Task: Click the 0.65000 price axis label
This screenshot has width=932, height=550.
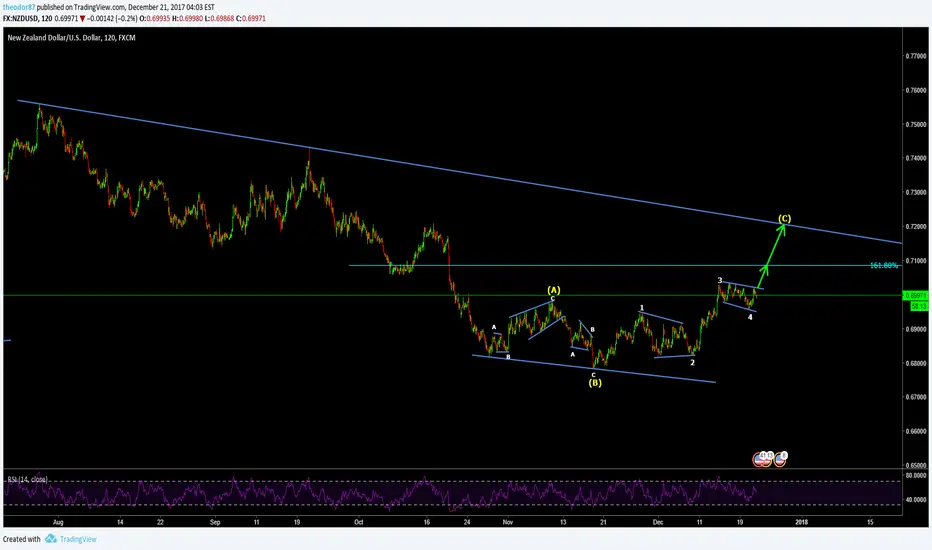Action: click(915, 466)
